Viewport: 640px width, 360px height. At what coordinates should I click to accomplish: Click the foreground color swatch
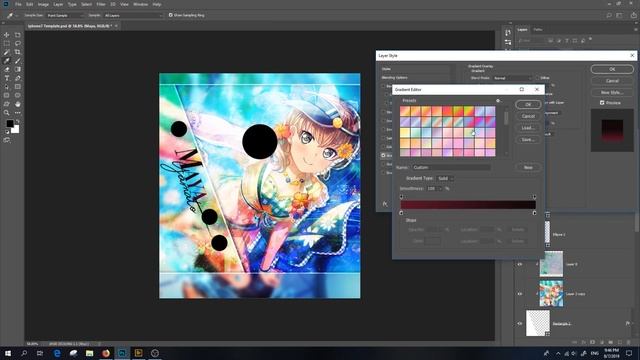pos(9,124)
